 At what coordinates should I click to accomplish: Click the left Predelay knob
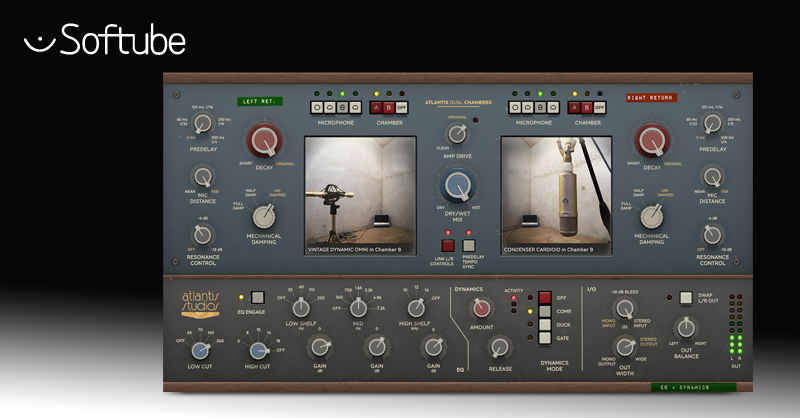(x=203, y=124)
